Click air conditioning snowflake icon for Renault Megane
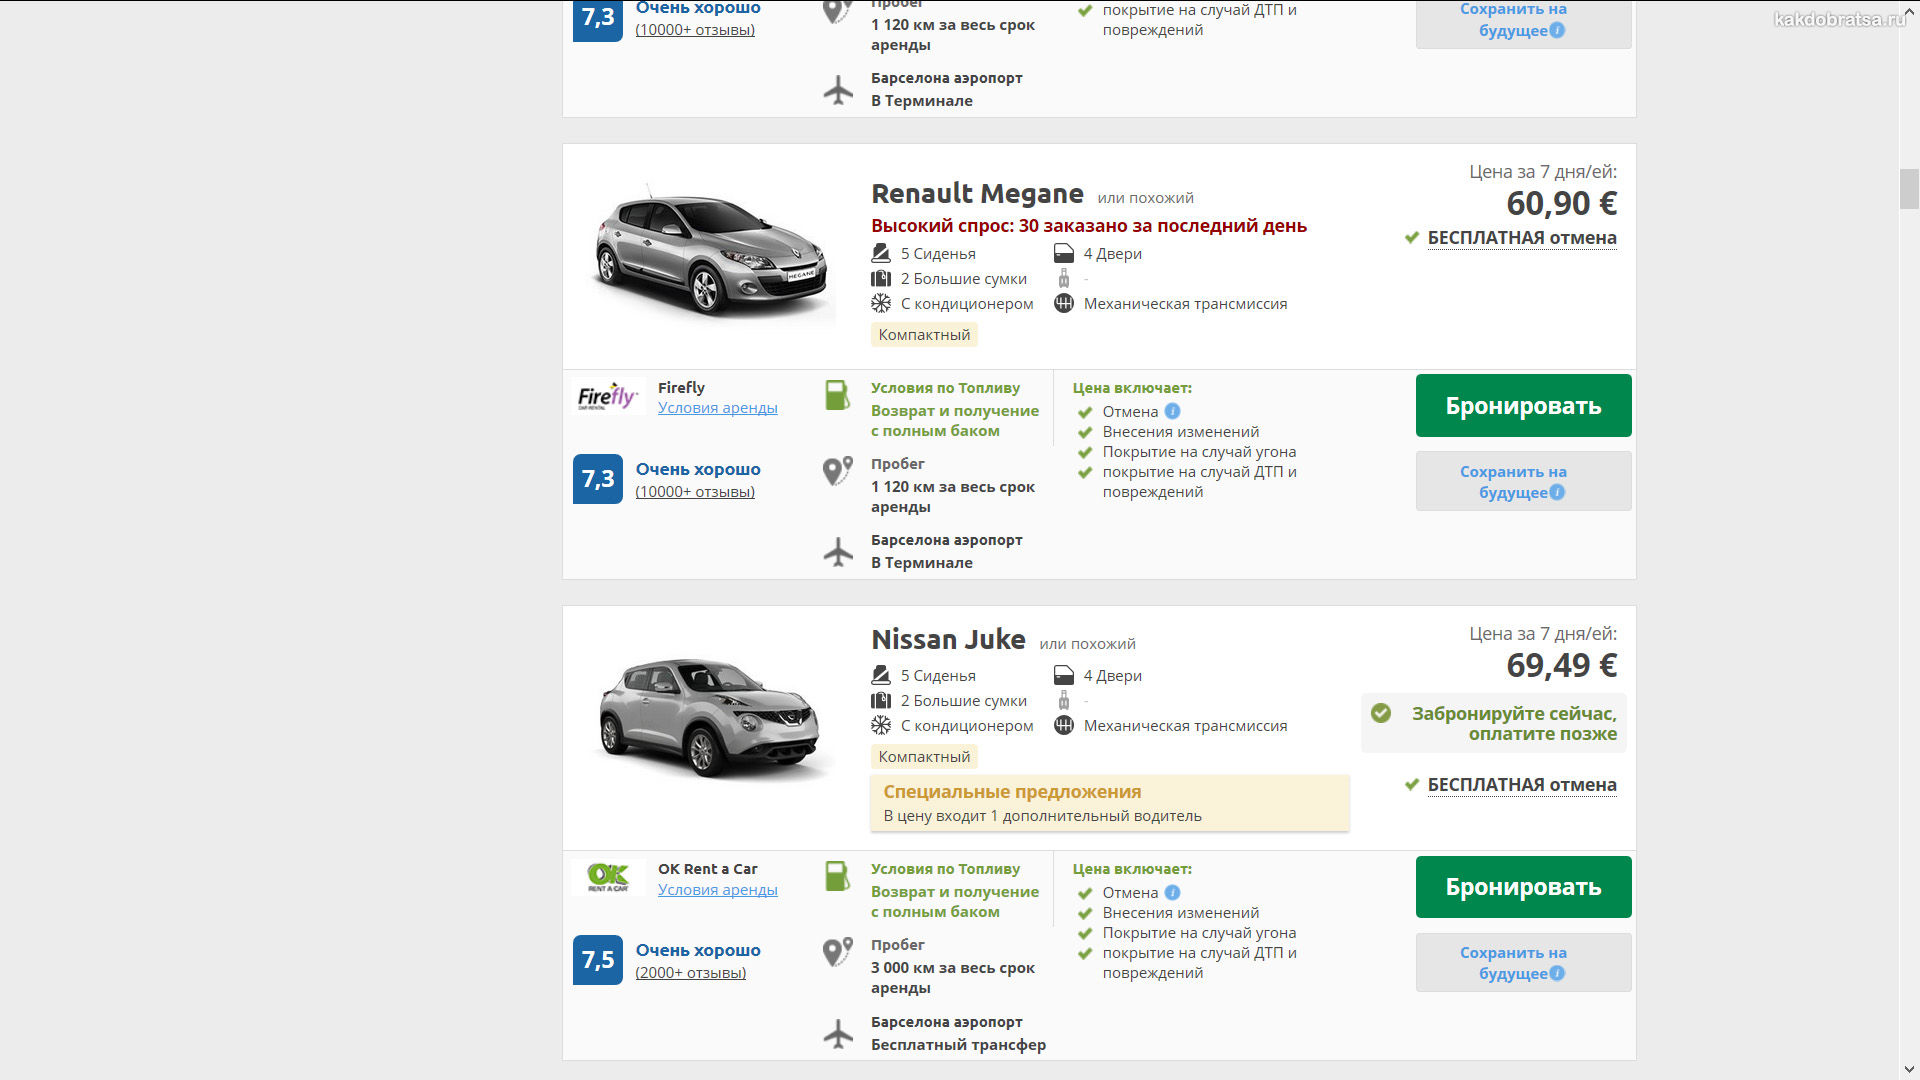The height and width of the screenshot is (1080, 1920). coord(880,303)
